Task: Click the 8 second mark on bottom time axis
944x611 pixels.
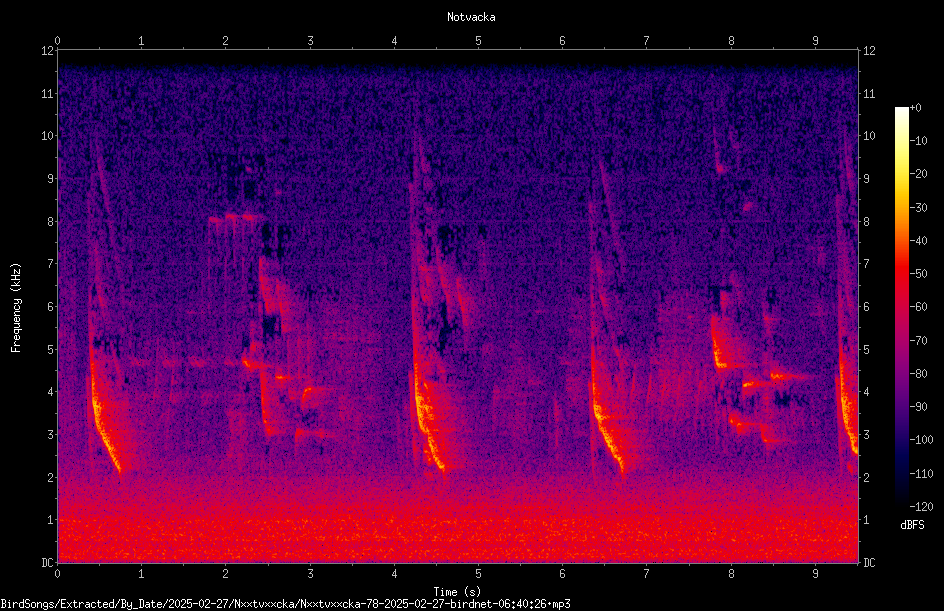Action: coord(731,574)
